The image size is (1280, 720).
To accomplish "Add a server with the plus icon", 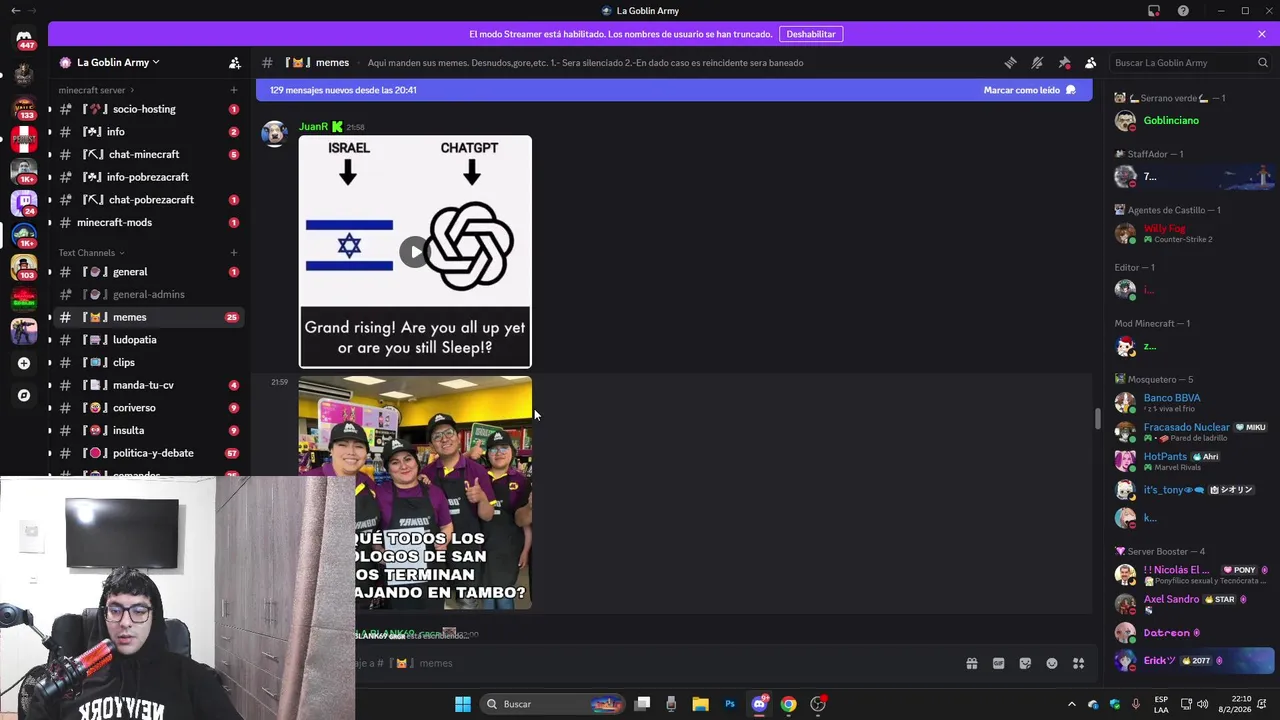I will [24, 363].
